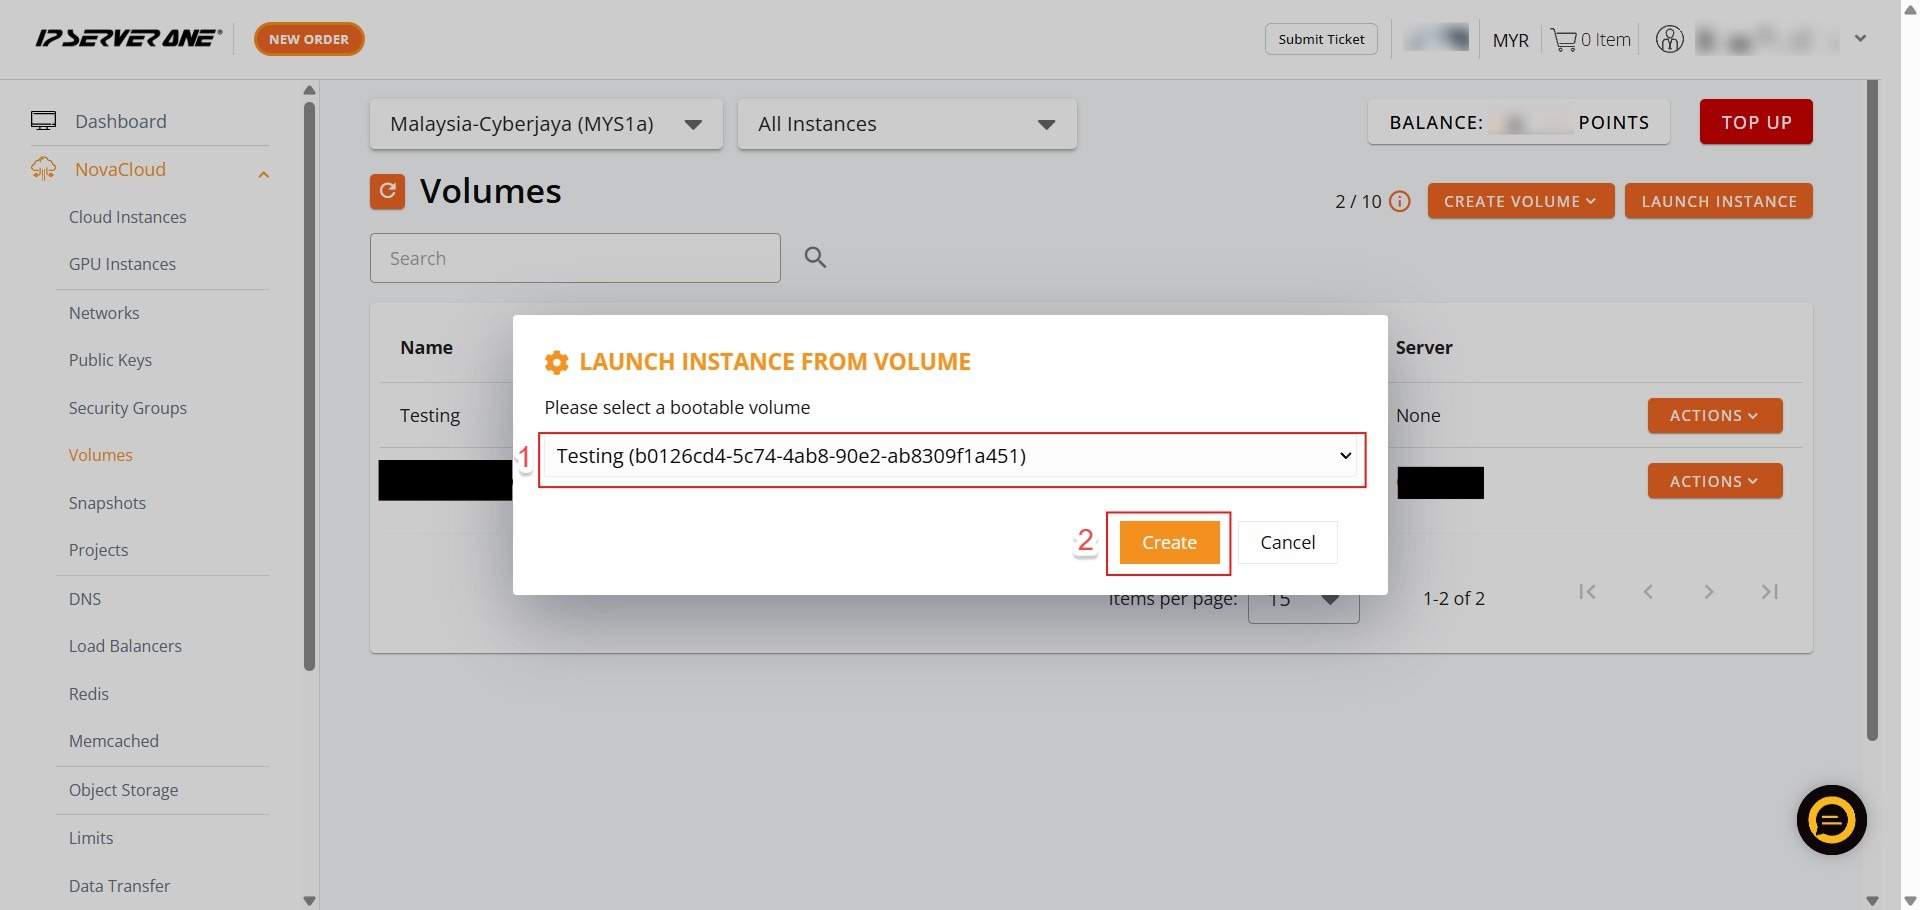Open the All Instances filter dropdown

(906, 125)
